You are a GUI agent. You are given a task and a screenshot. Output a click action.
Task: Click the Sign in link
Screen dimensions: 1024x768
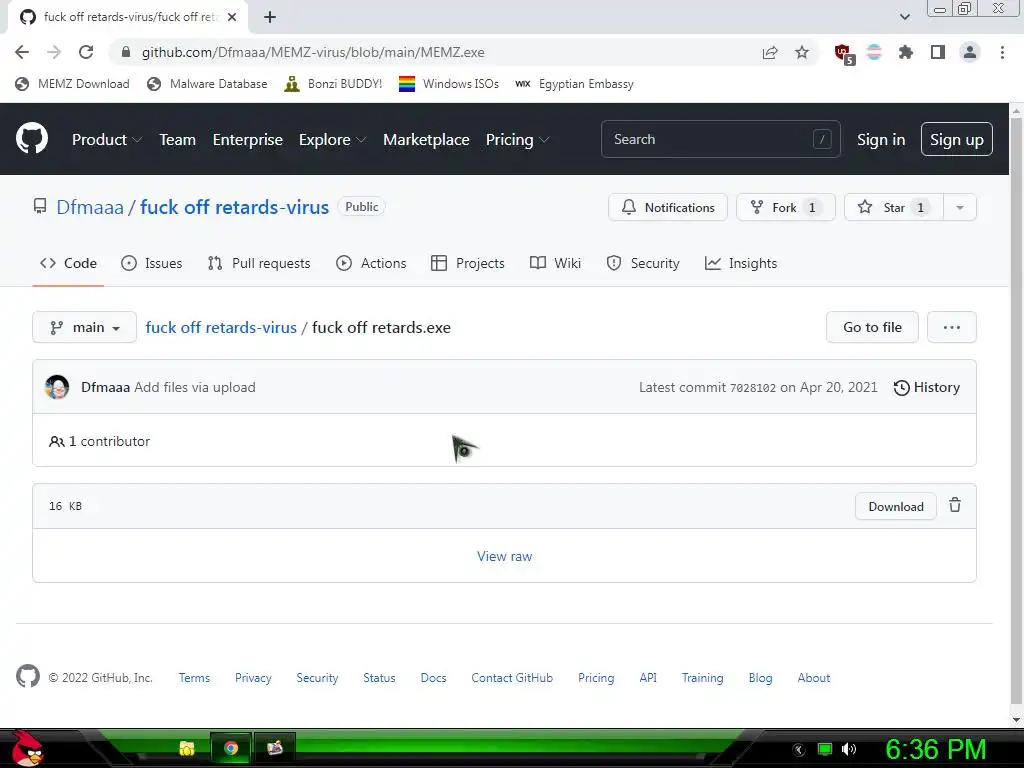click(x=881, y=139)
